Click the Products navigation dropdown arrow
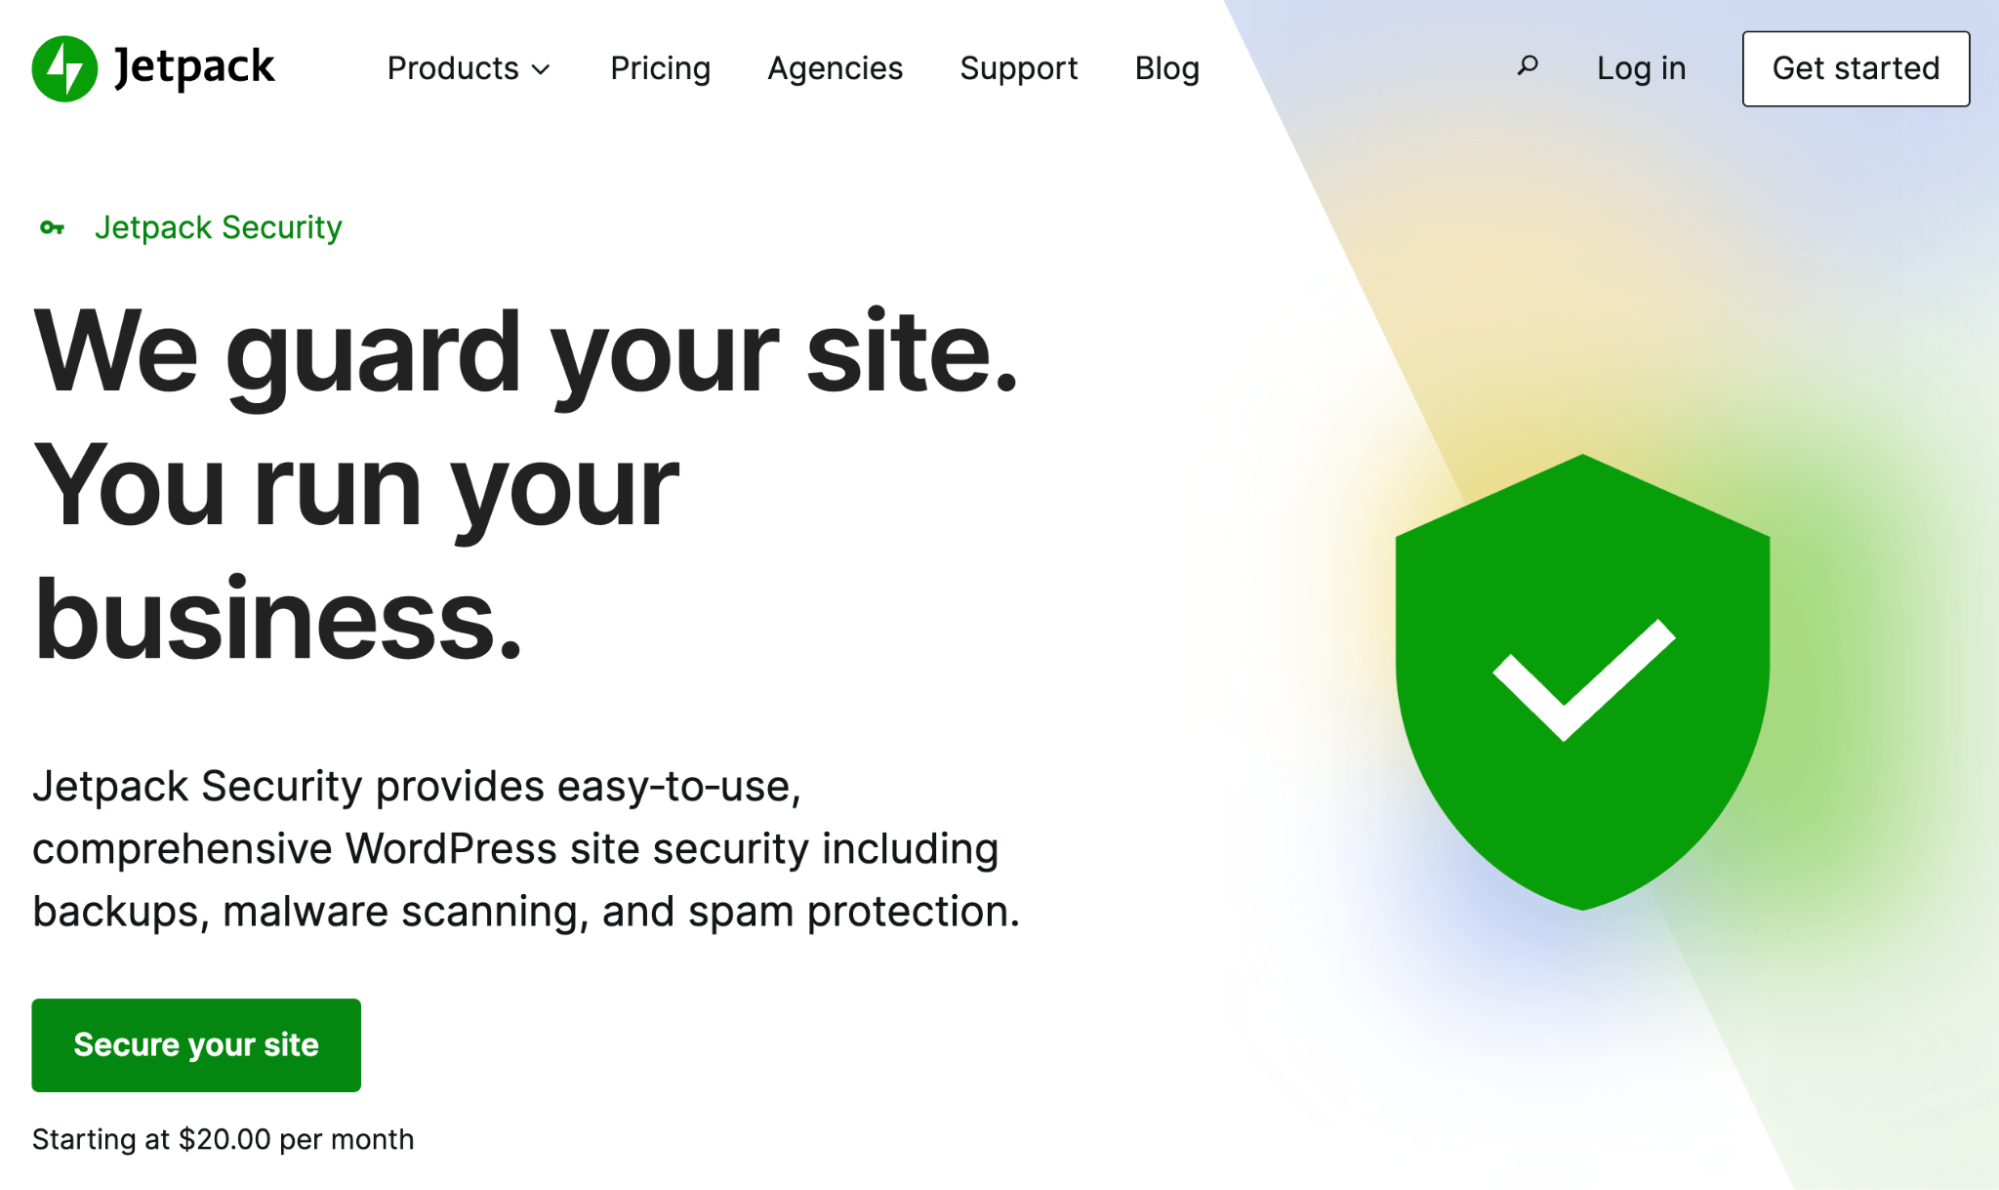 click(545, 67)
